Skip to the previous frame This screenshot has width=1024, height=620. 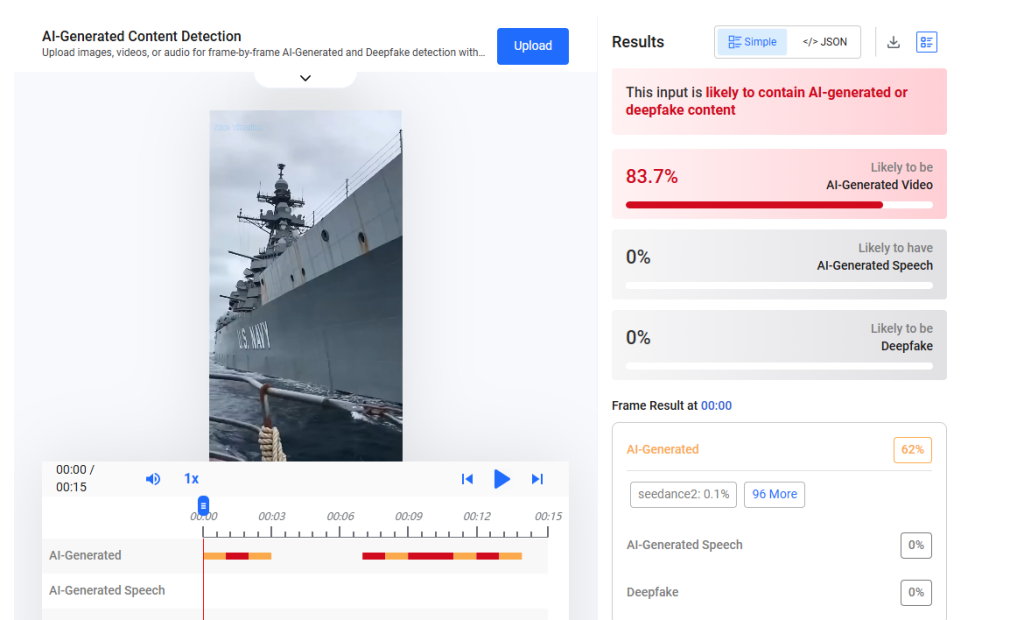click(467, 479)
